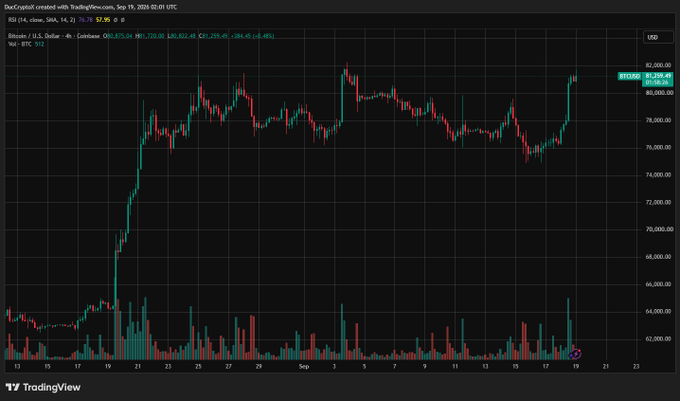Click the green BTCUSD symbol label
The height and width of the screenshot is (401, 680).
pos(629,76)
